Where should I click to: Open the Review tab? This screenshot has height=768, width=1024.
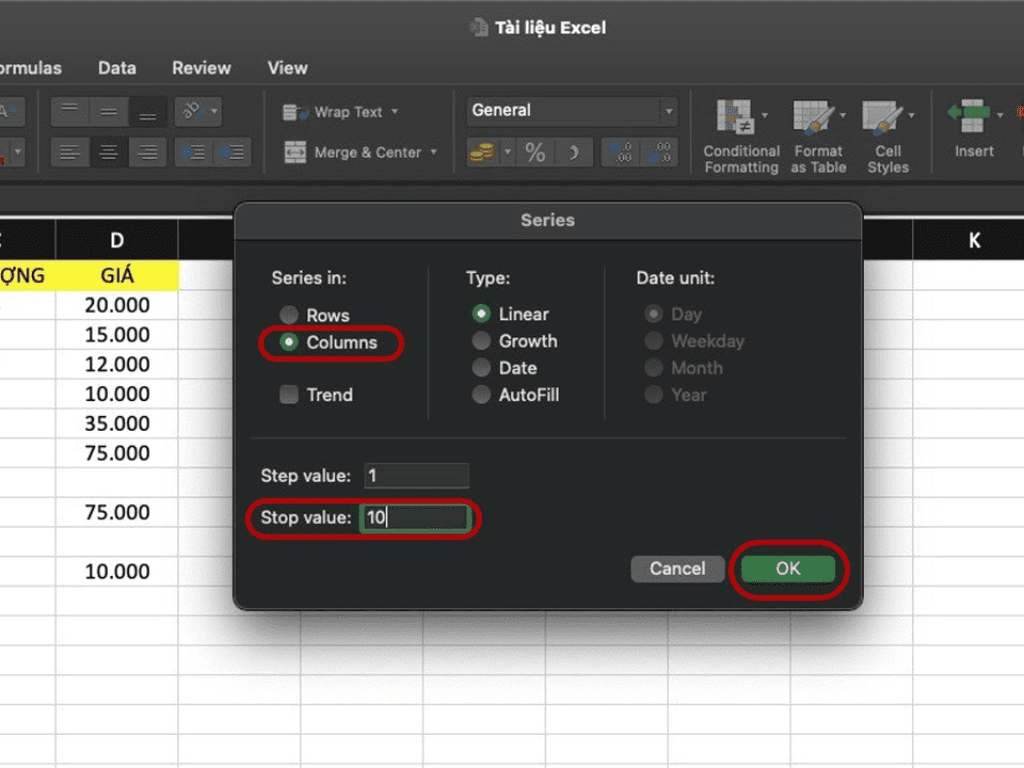pyautogui.click(x=201, y=68)
